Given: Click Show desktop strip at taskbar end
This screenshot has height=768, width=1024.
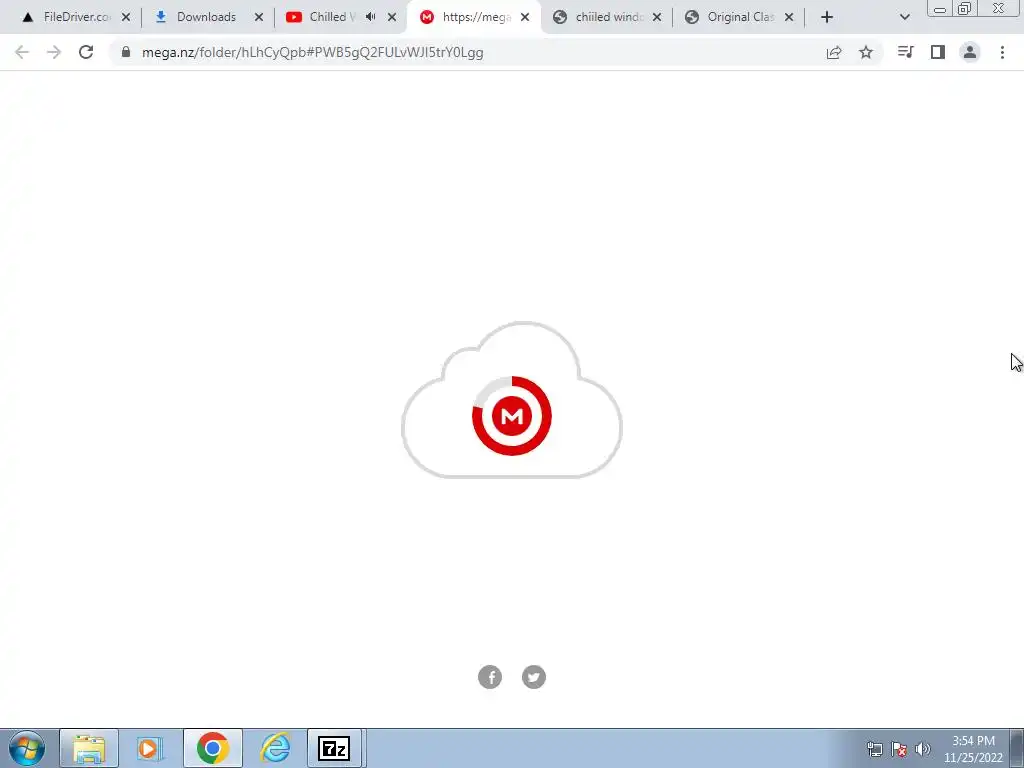Looking at the screenshot, I should [x=1017, y=748].
